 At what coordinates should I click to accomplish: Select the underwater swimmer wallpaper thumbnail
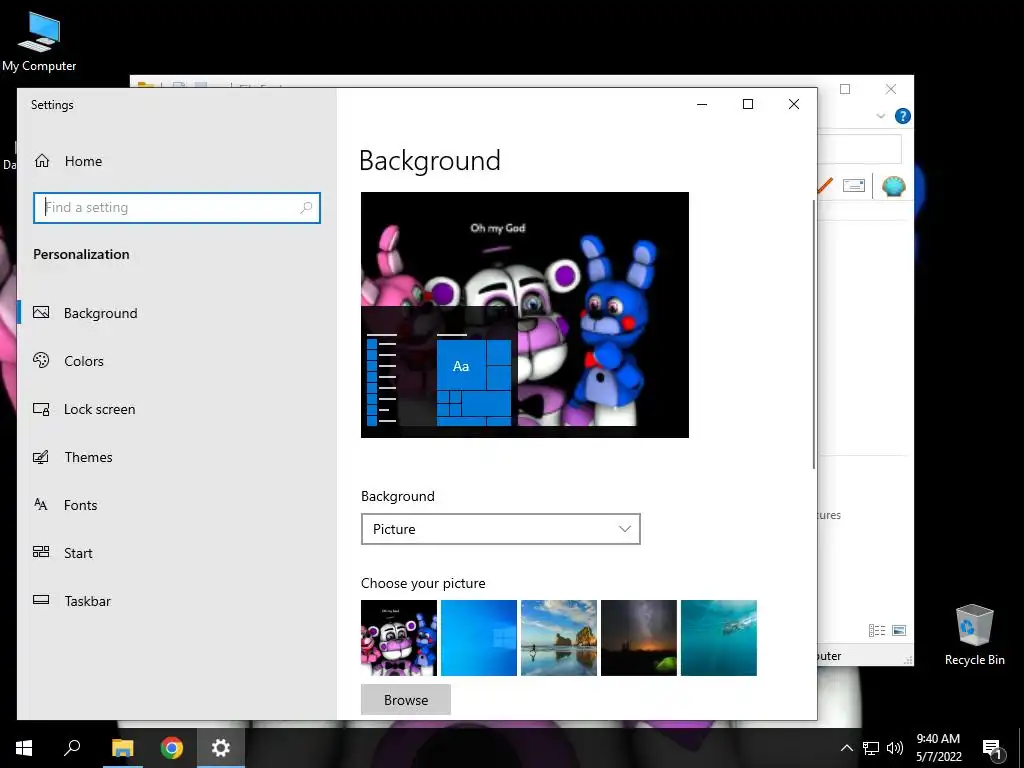(x=719, y=638)
